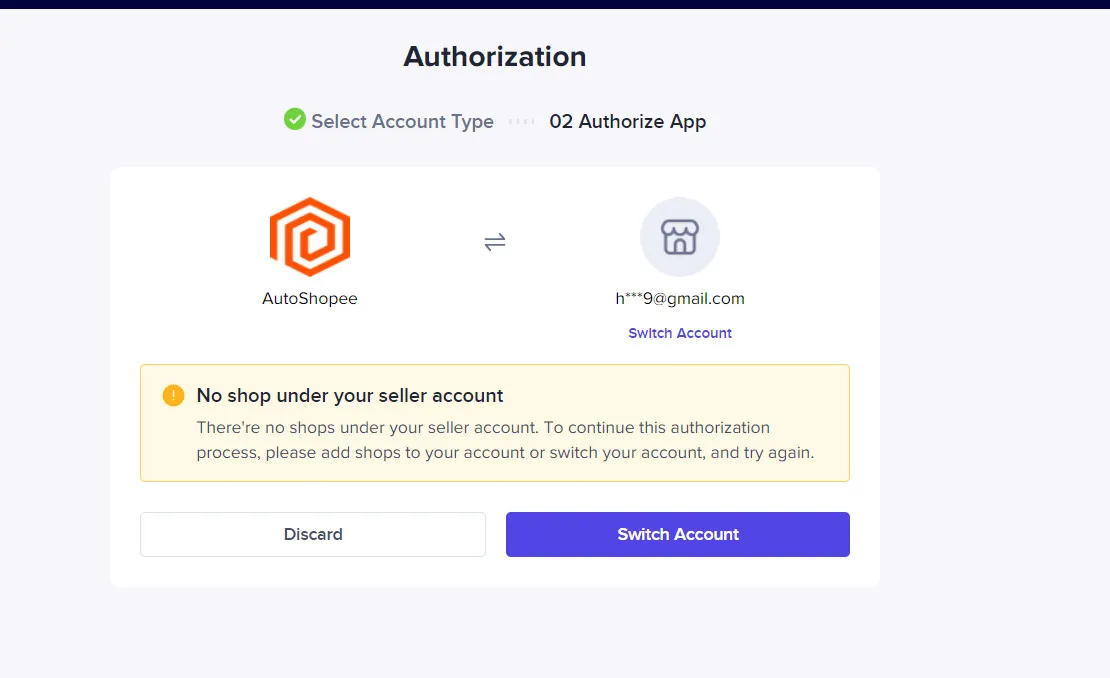Go to the Select Account Type step

(x=402, y=122)
